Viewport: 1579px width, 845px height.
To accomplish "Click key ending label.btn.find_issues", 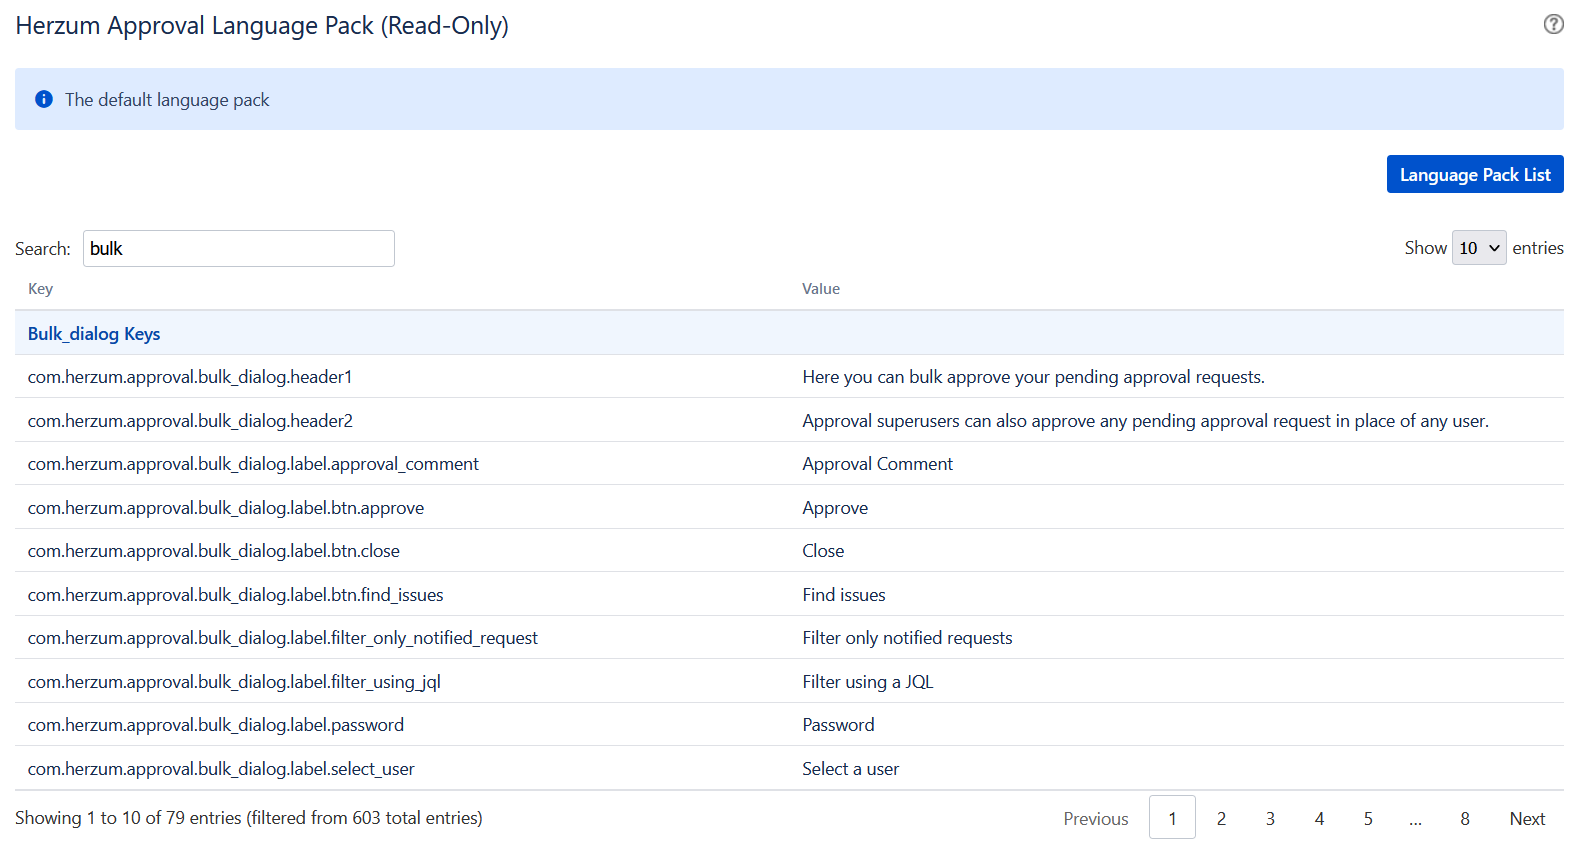I will (236, 595).
